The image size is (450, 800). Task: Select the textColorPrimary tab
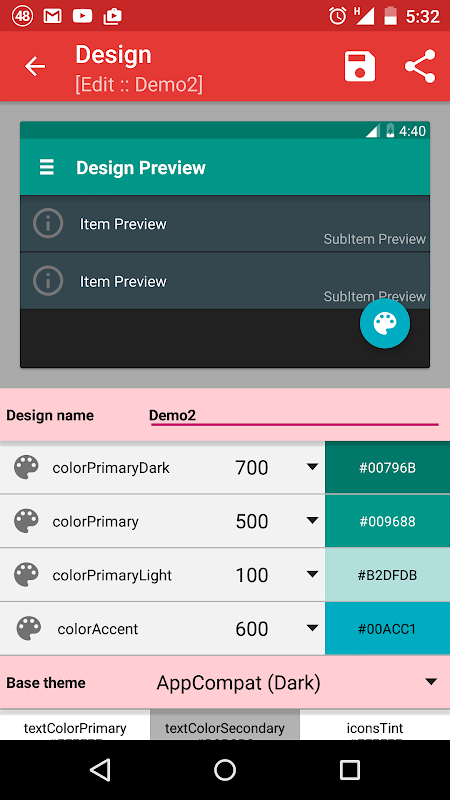(x=75, y=724)
